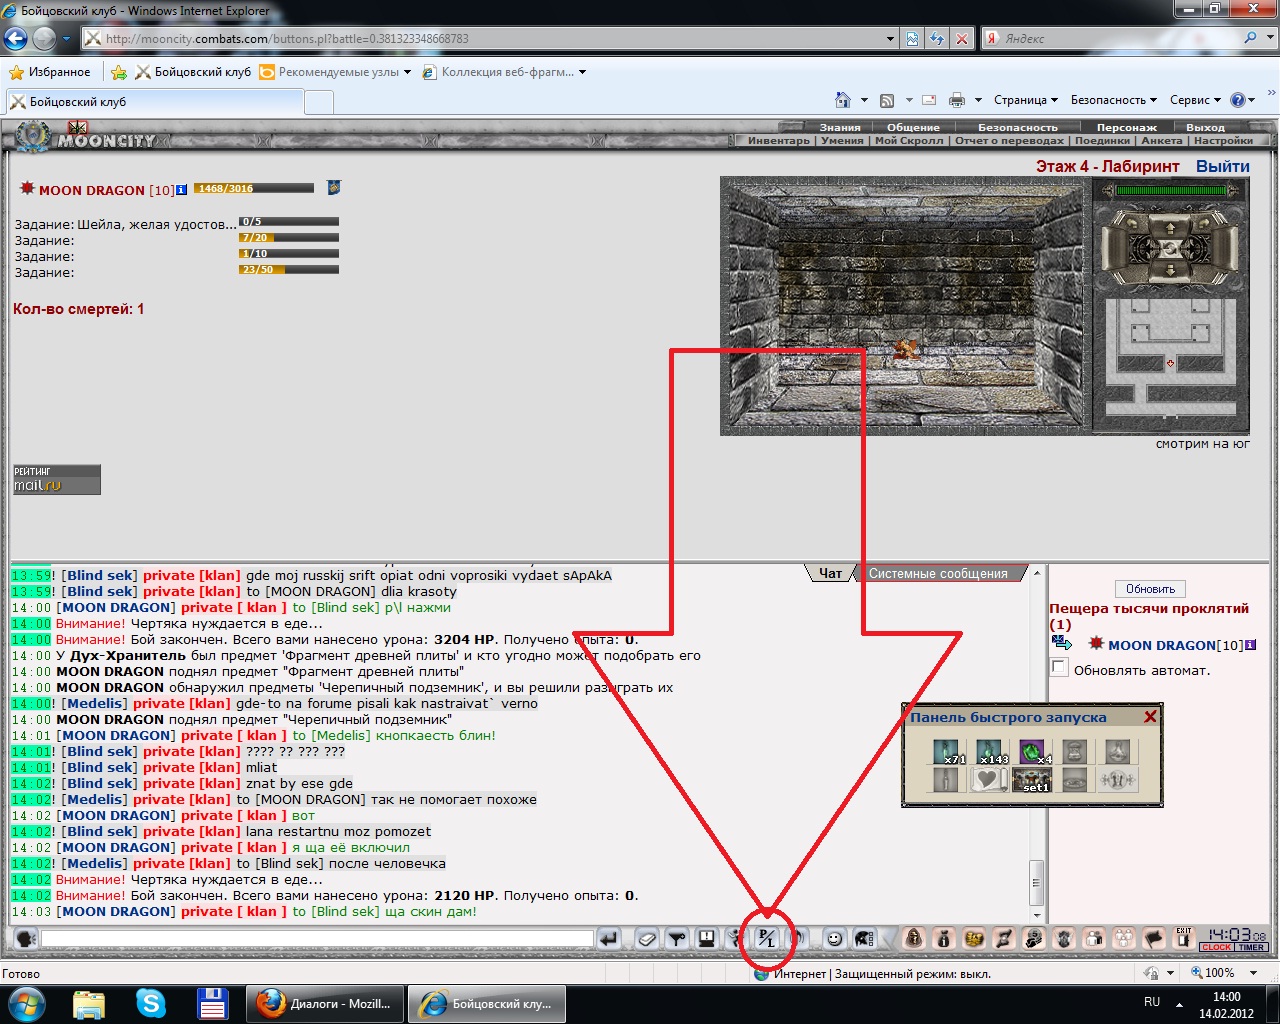Viewport: 1280px width, 1024px height.
Task: Toggle the Обновлять автомат. checkbox
Action: coord(1060,668)
